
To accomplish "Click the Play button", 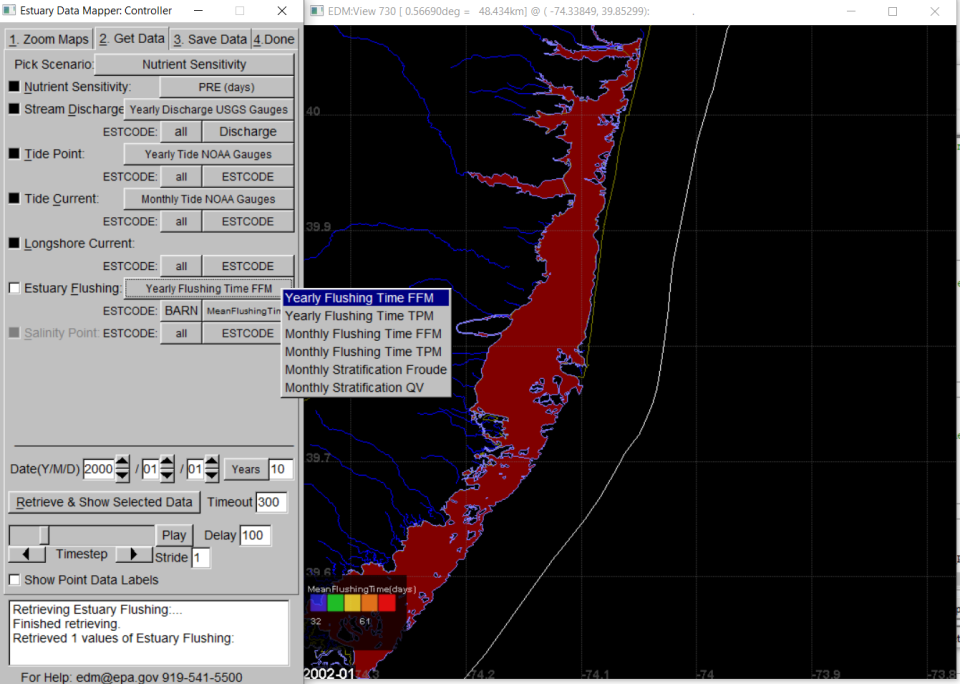I will pyautogui.click(x=174, y=535).
